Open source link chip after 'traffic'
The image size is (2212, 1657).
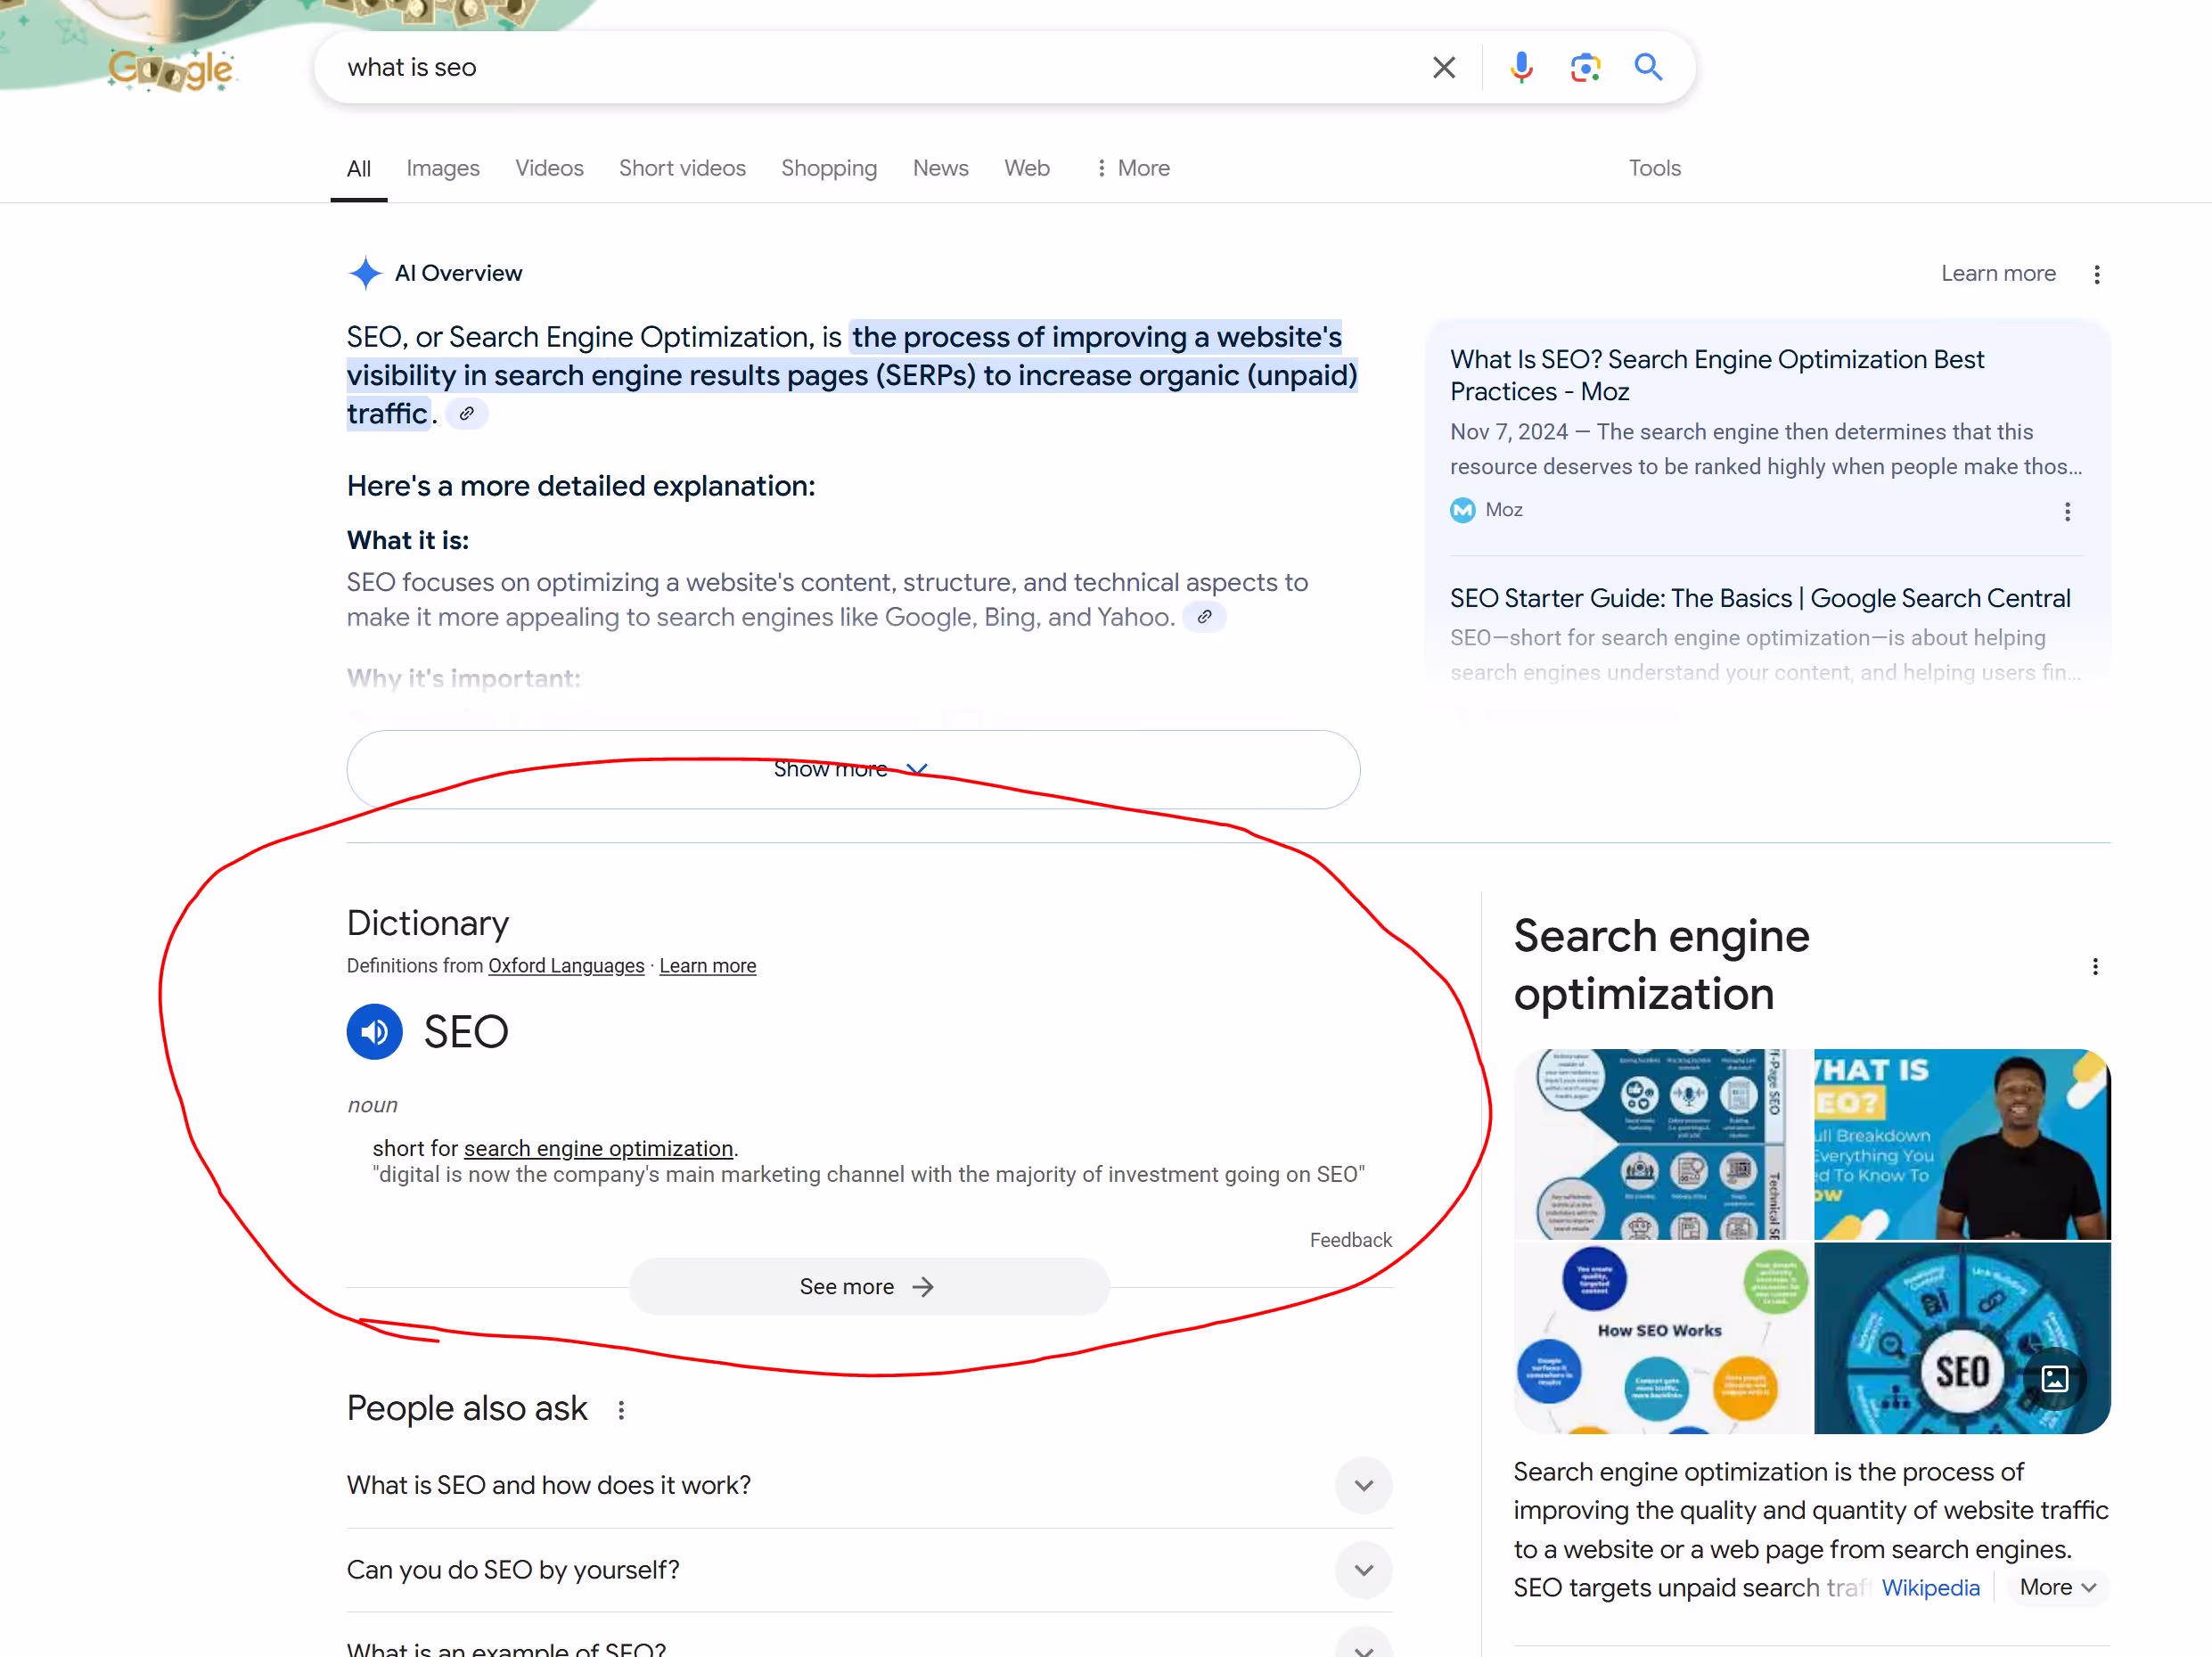[x=466, y=413]
